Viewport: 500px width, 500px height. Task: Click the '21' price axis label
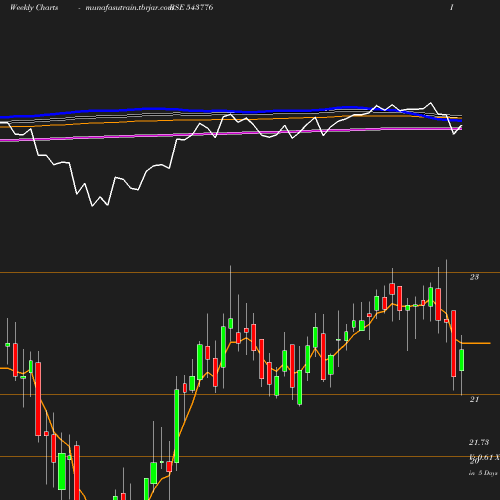[x=474, y=399]
